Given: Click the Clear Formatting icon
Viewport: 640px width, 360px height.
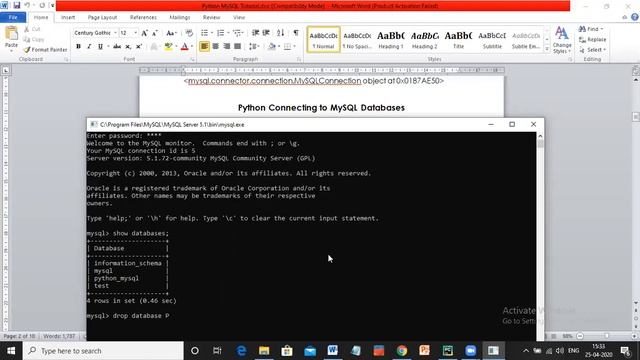Looking at the screenshot, I should tap(189, 33).
